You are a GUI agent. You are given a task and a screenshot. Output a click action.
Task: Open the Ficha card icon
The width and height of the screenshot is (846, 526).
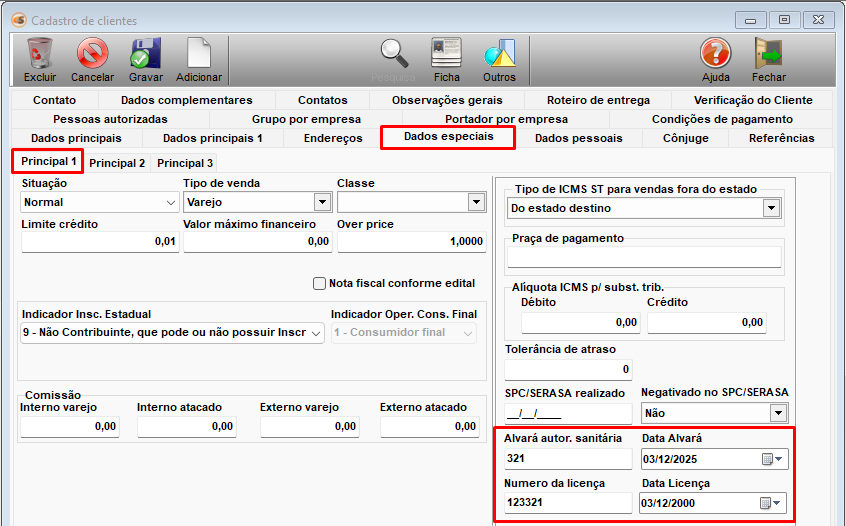coord(446,53)
